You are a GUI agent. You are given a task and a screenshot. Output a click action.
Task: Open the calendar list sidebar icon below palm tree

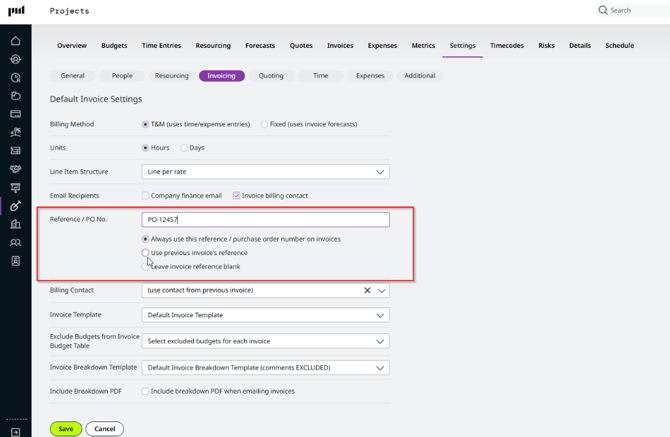pos(15,150)
